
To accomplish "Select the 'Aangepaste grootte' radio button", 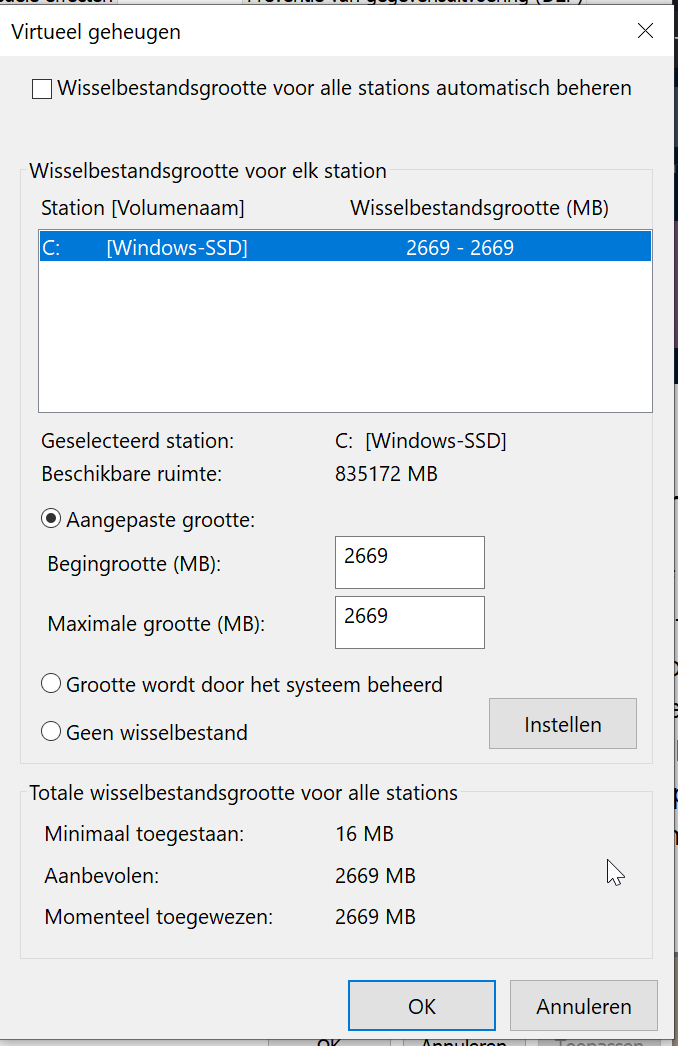I will point(51,520).
